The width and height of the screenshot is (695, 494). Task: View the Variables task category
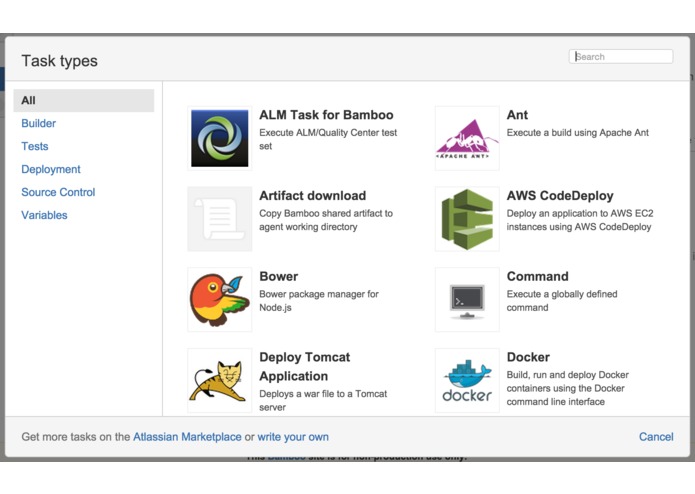(44, 215)
